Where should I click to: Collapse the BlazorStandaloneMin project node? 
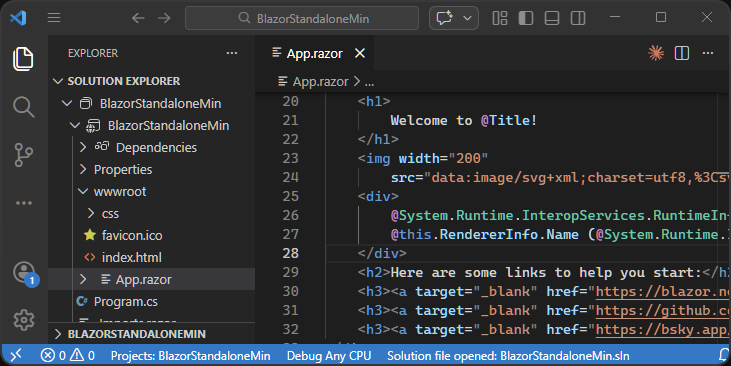click(75, 125)
